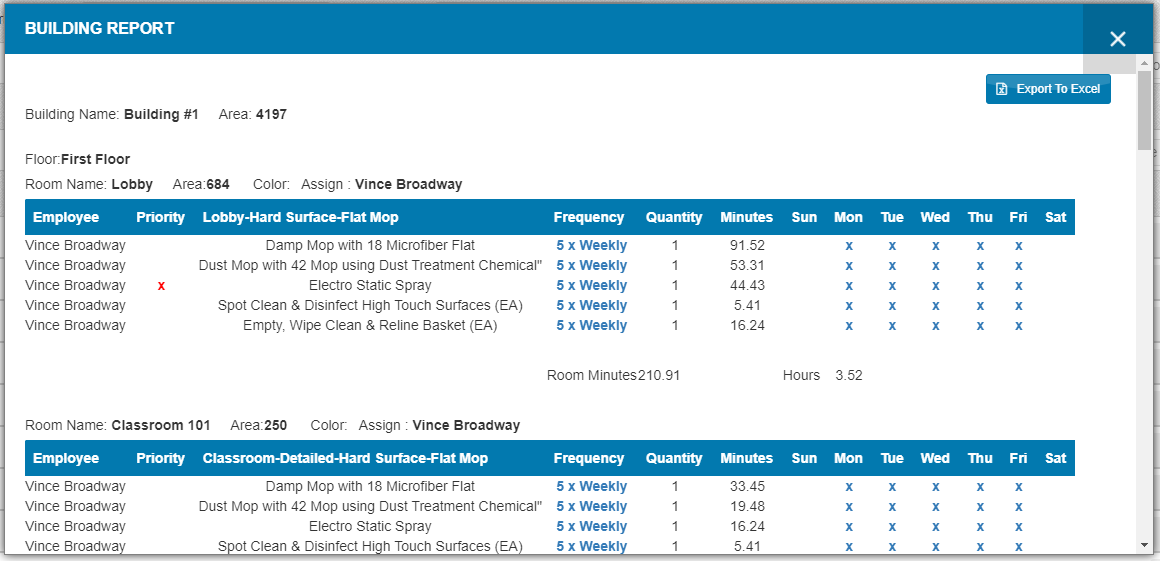Screen dimensions: 1160x561
Task: Close the Building Report dialog
Action: click(1117, 39)
